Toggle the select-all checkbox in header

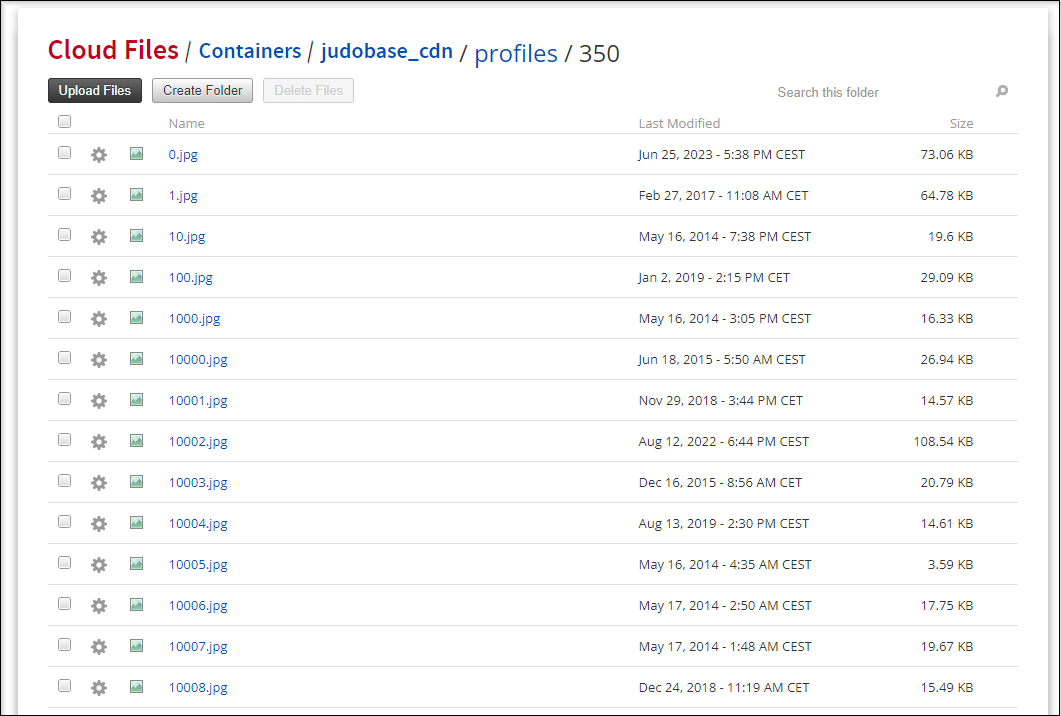click(65, 122)
